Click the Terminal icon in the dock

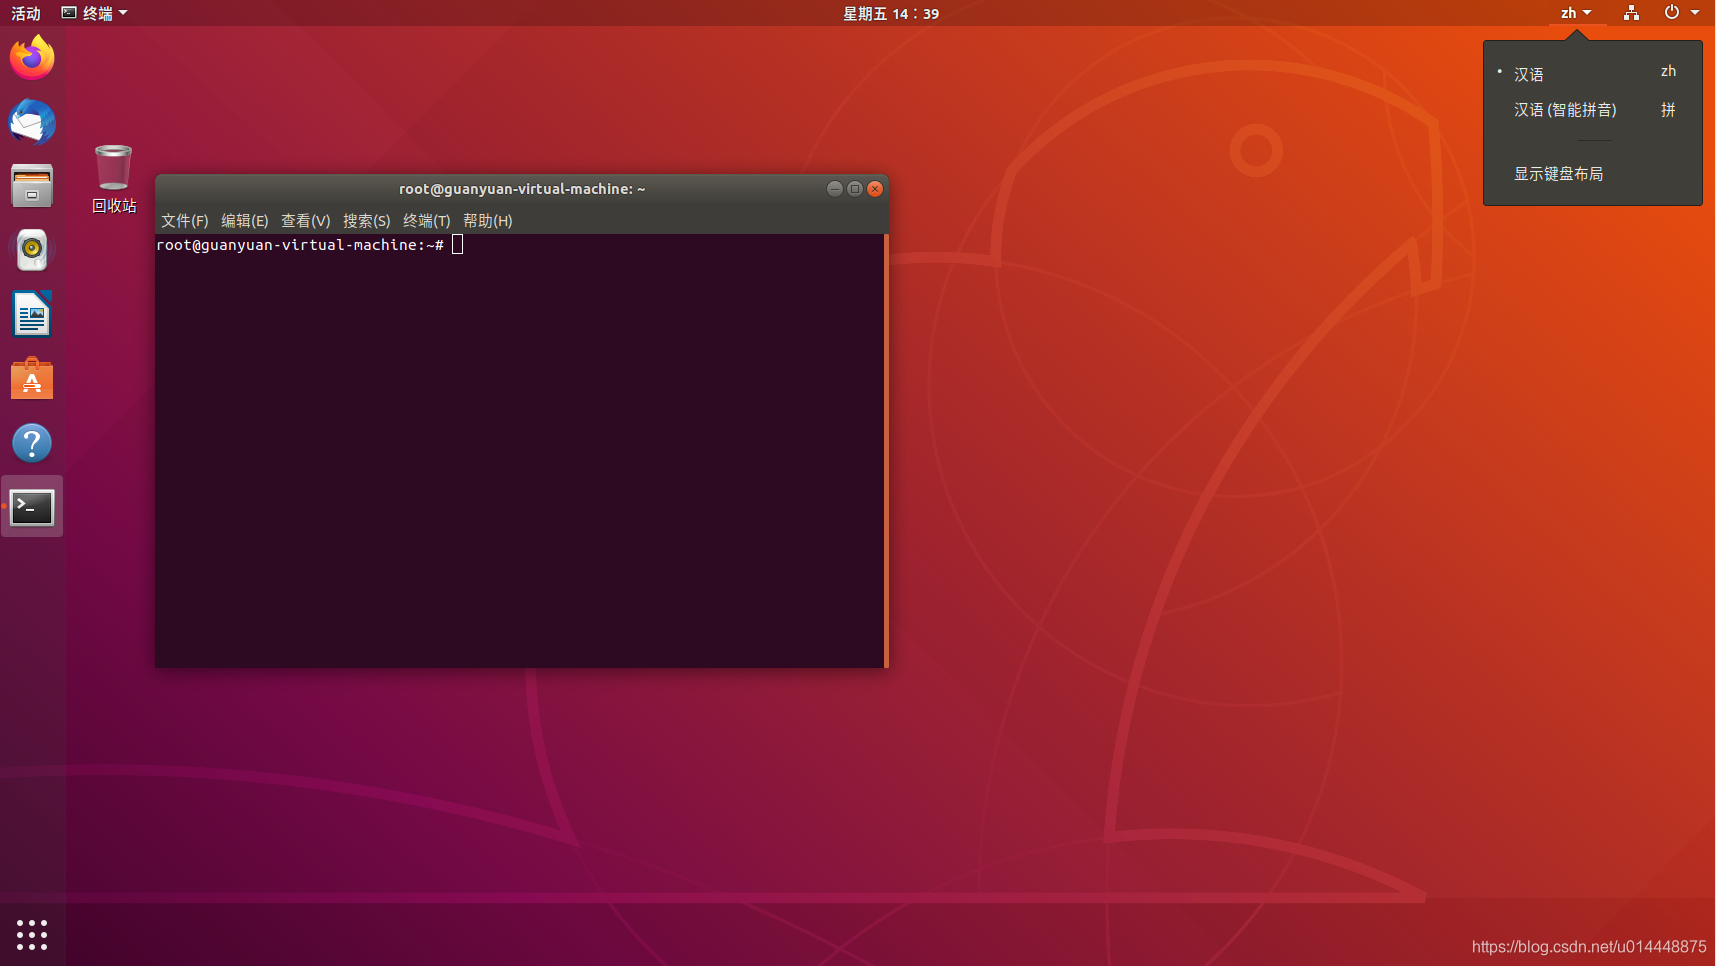pyautogui.click(x=32, y=507)
